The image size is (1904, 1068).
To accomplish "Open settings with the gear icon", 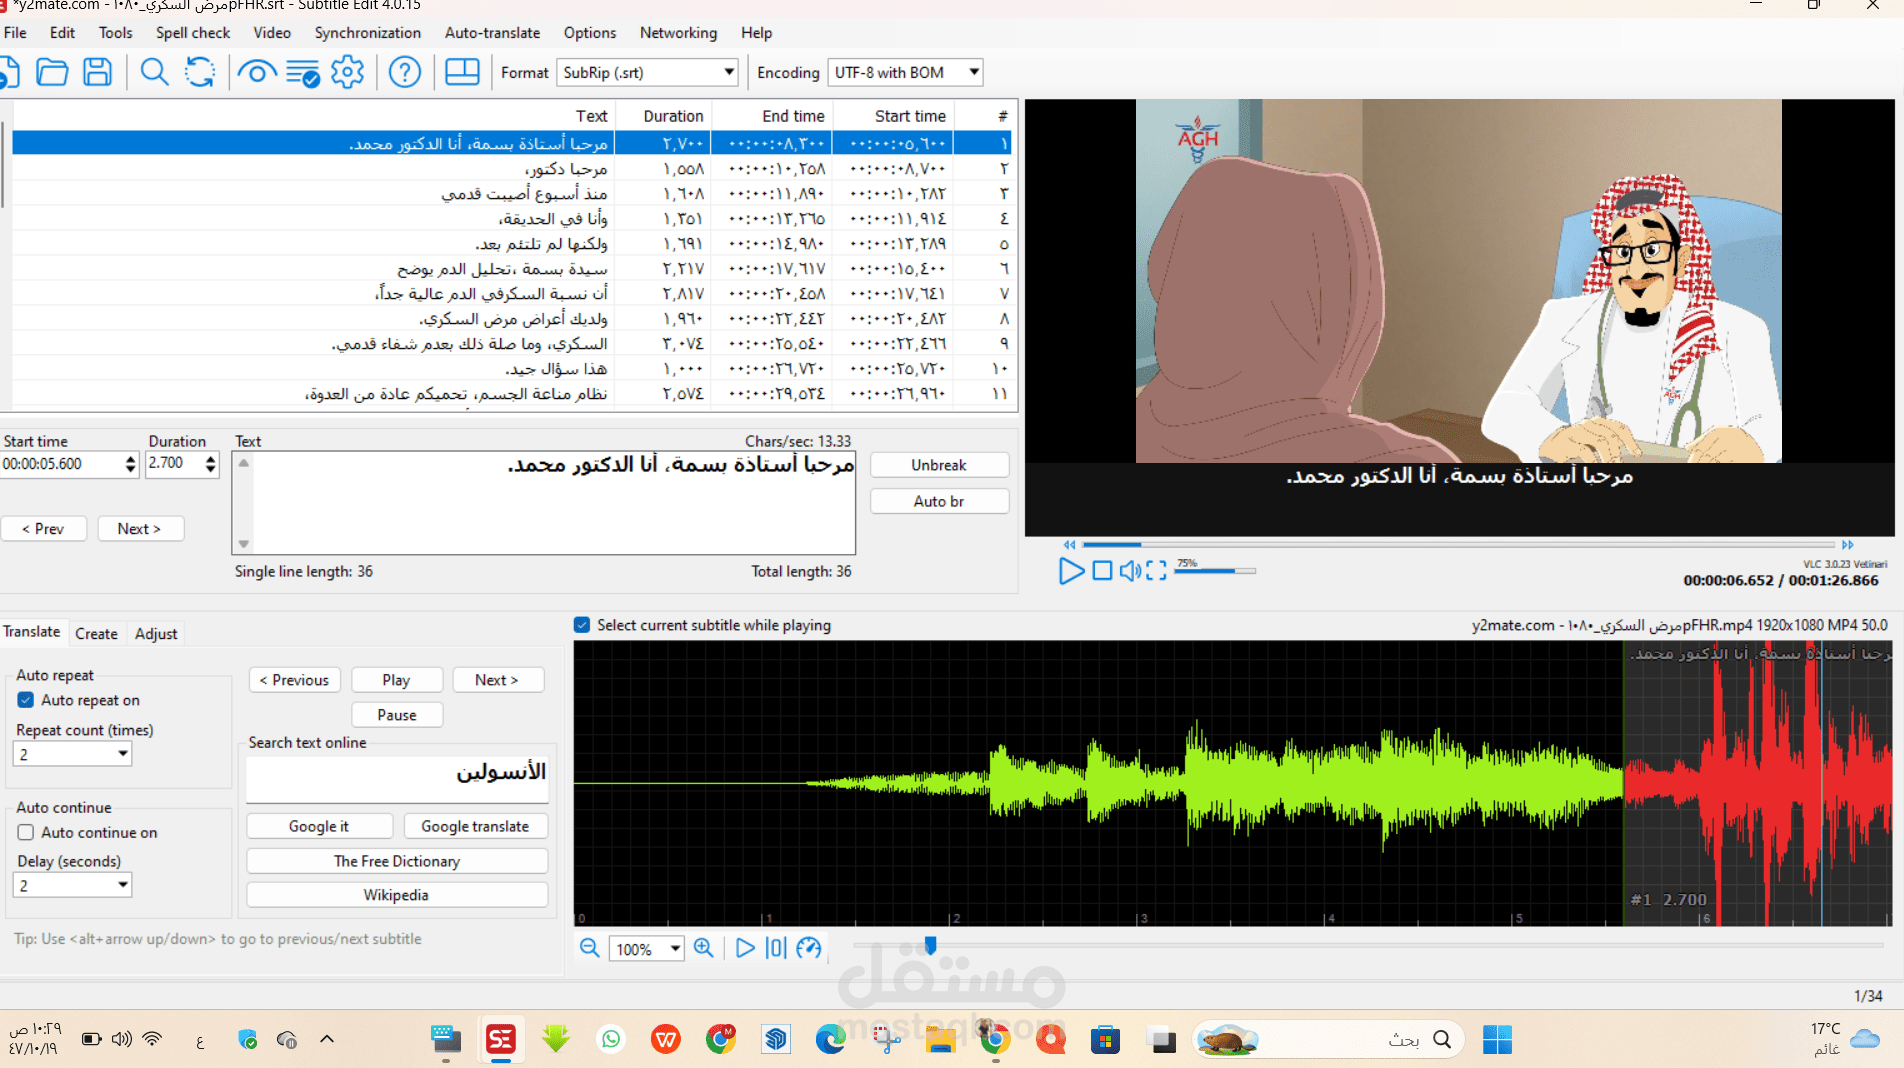I will click(x=348, y=72).
